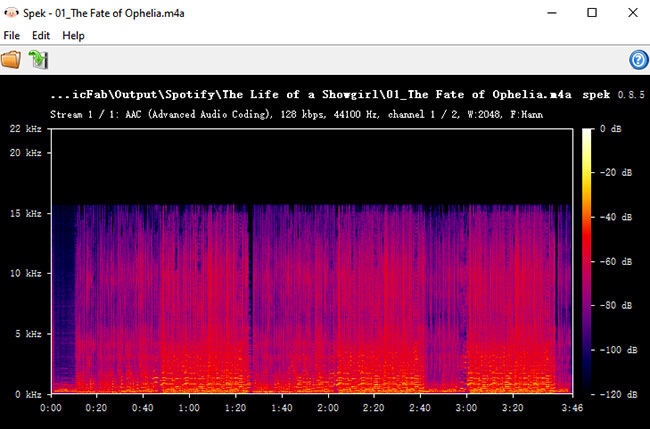Click the 2:40 time axis label
This screenshot has height=429, width=650.
coord(420,408)
